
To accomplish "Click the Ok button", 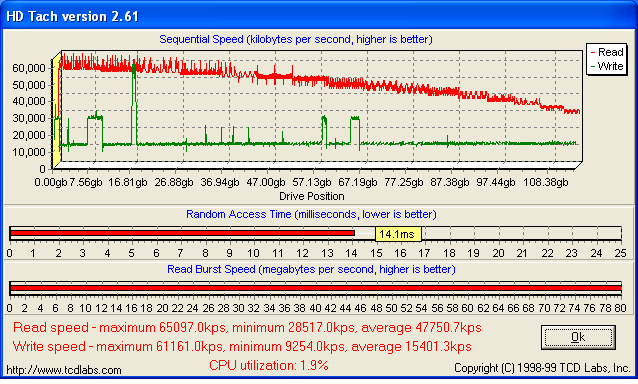I will tap(578, 337).
